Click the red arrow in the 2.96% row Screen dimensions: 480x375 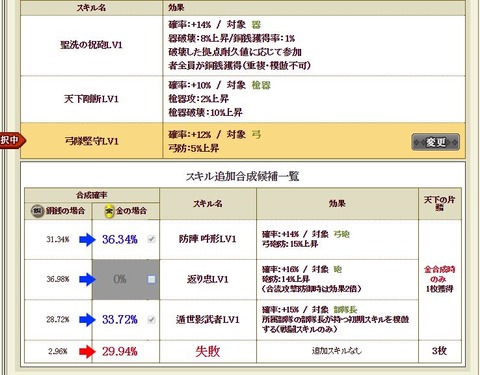click(87, 351)
